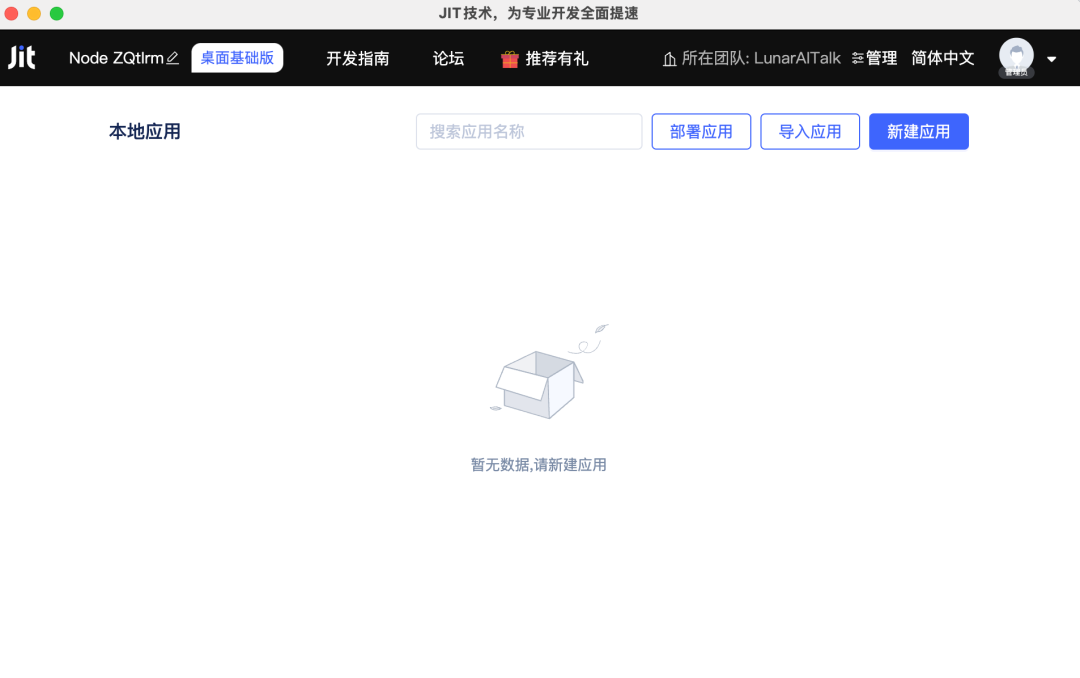Maximize the window with the green button

pos(57,13)
